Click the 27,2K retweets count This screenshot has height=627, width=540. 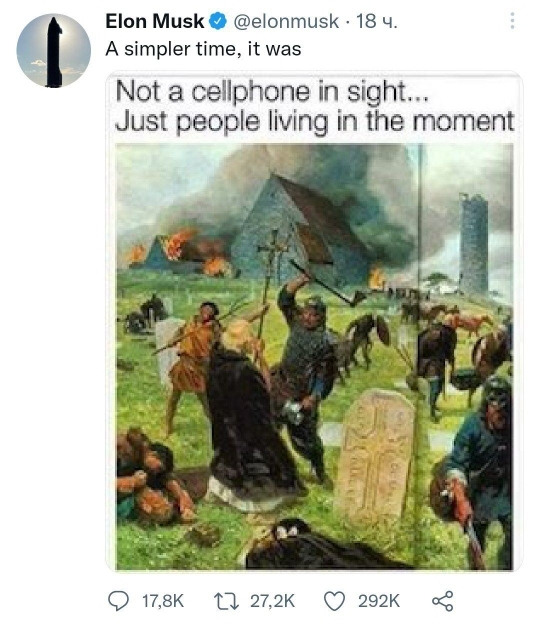272,601
